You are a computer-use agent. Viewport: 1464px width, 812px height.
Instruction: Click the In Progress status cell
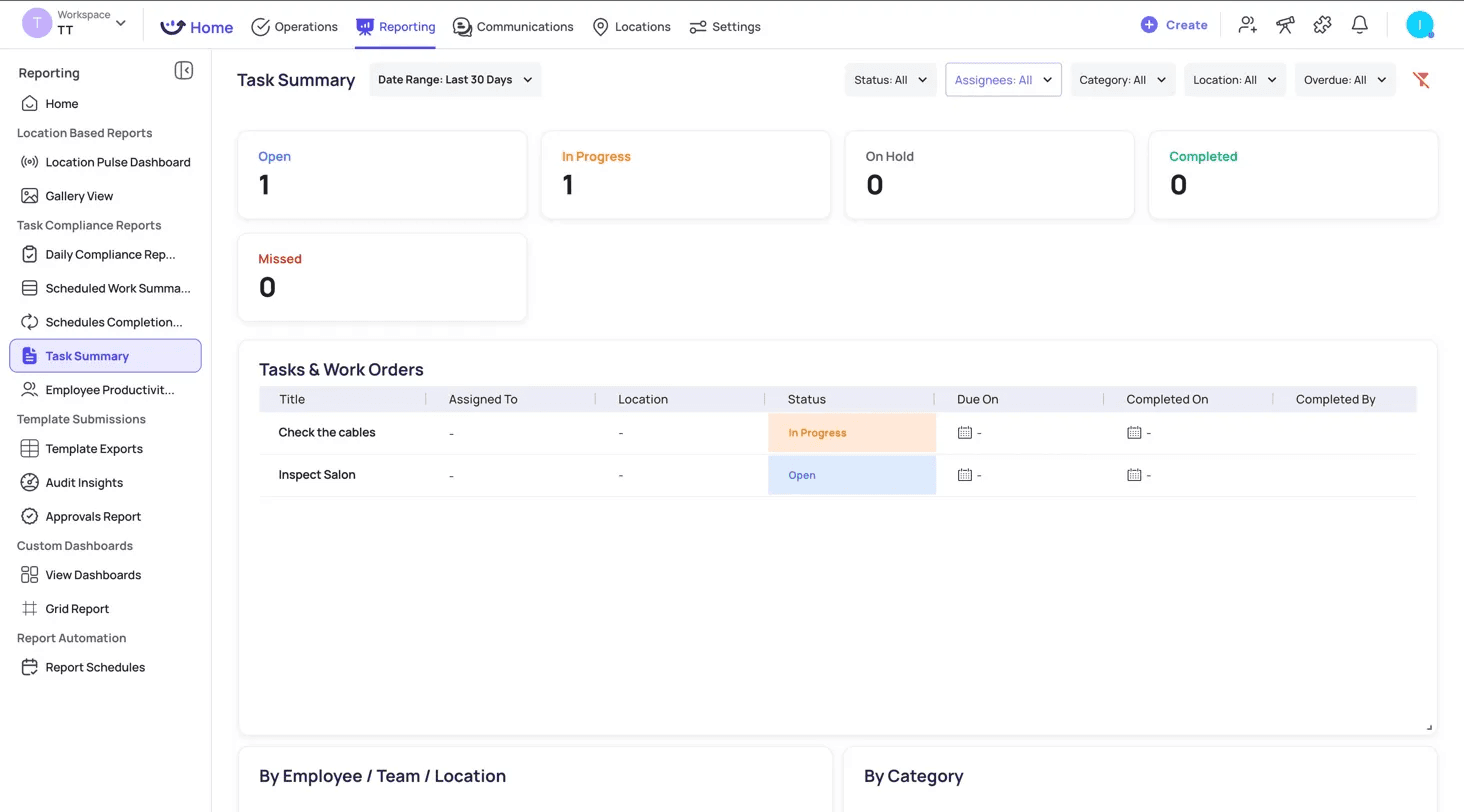[852, 433]
